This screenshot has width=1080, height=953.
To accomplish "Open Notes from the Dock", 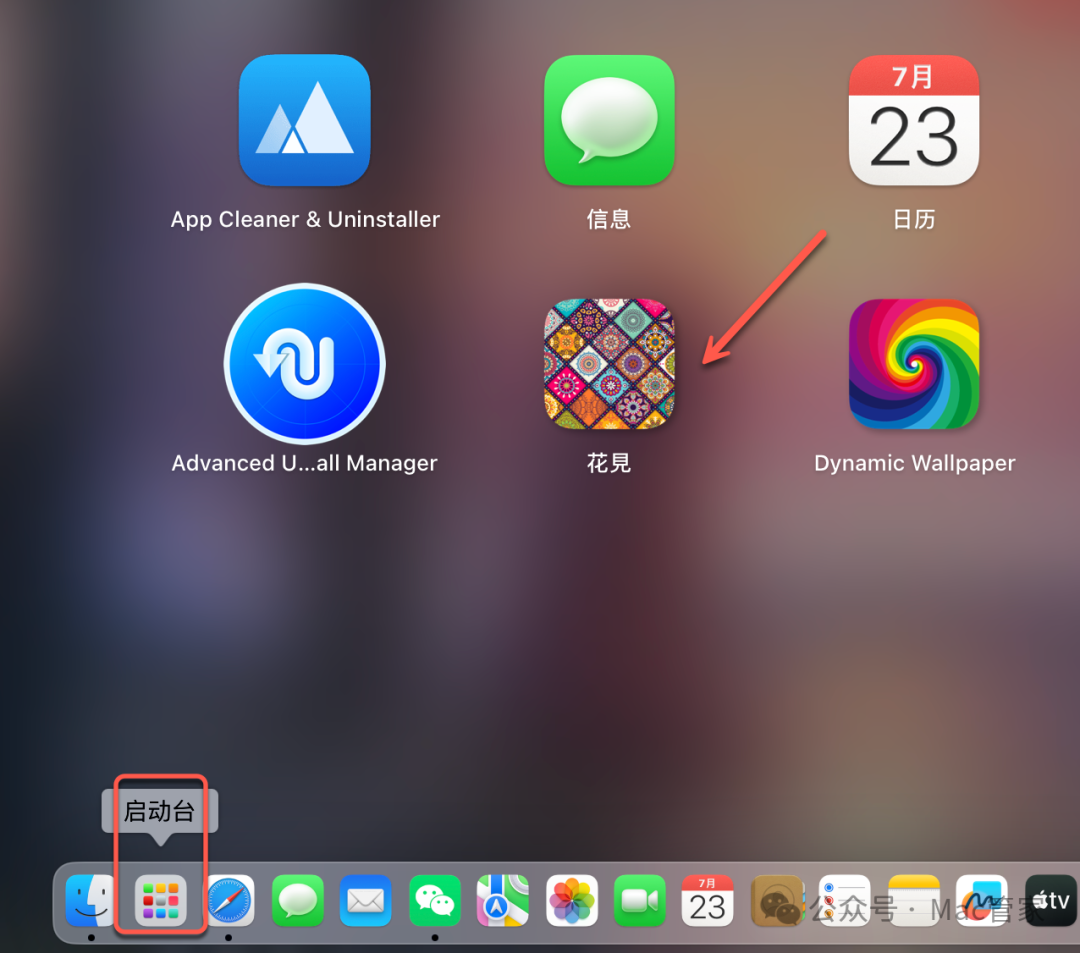I will coord(913,901).
